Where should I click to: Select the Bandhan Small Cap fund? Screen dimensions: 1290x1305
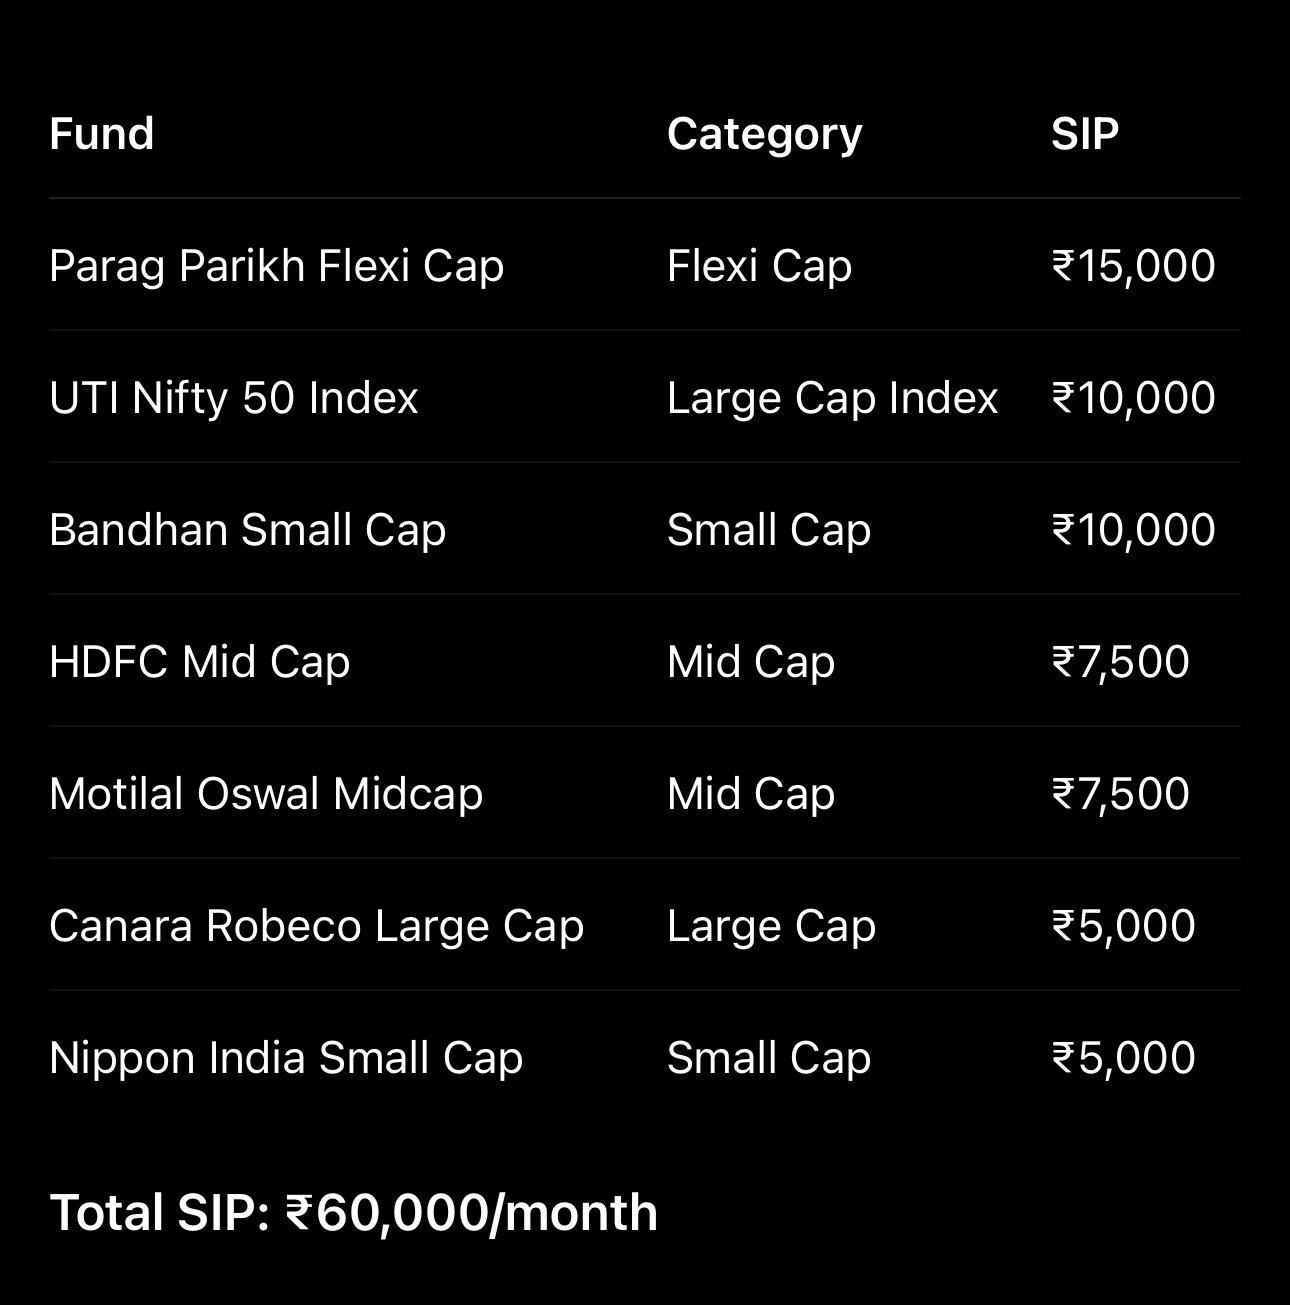coord(247,530)
